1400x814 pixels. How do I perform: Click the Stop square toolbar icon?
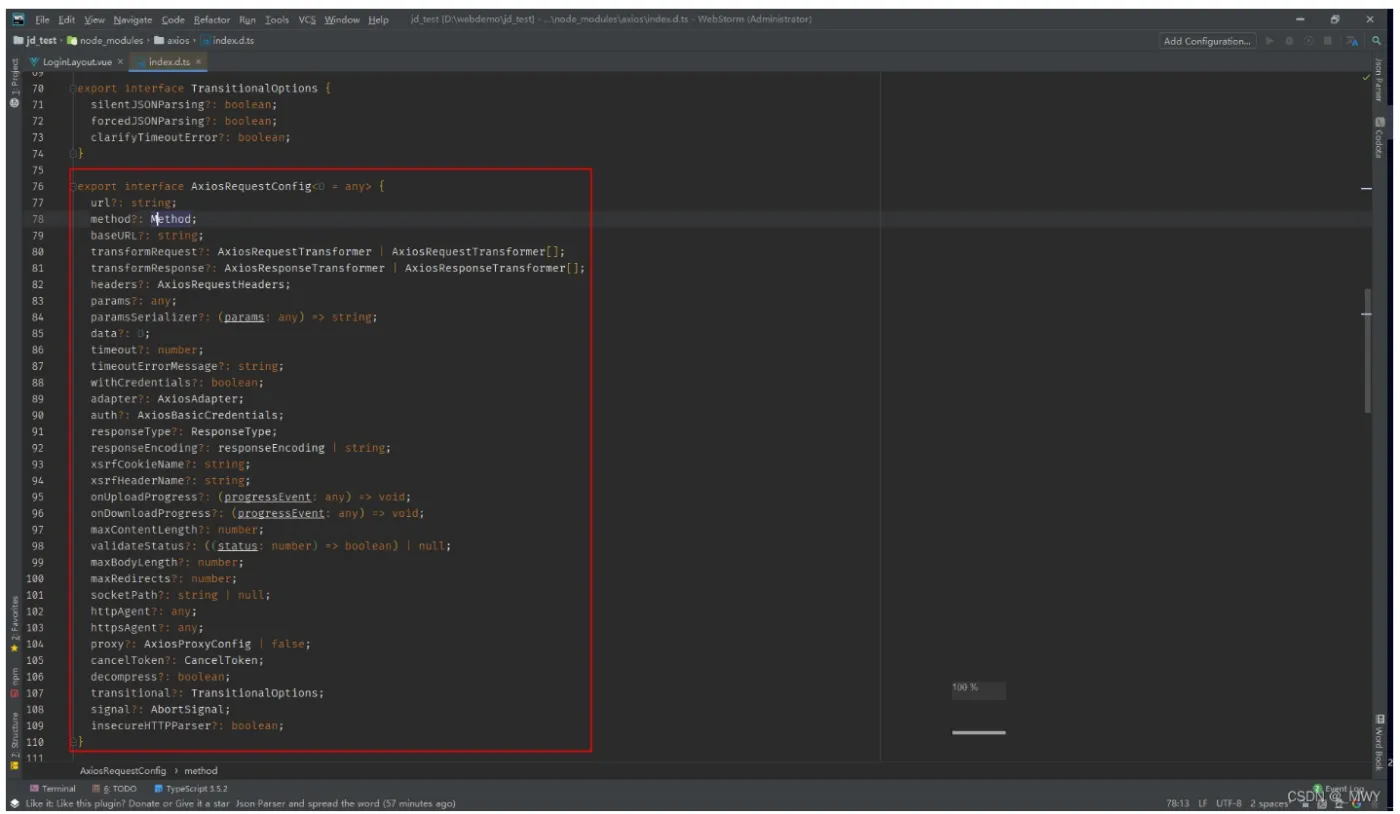pos(1328,41)
